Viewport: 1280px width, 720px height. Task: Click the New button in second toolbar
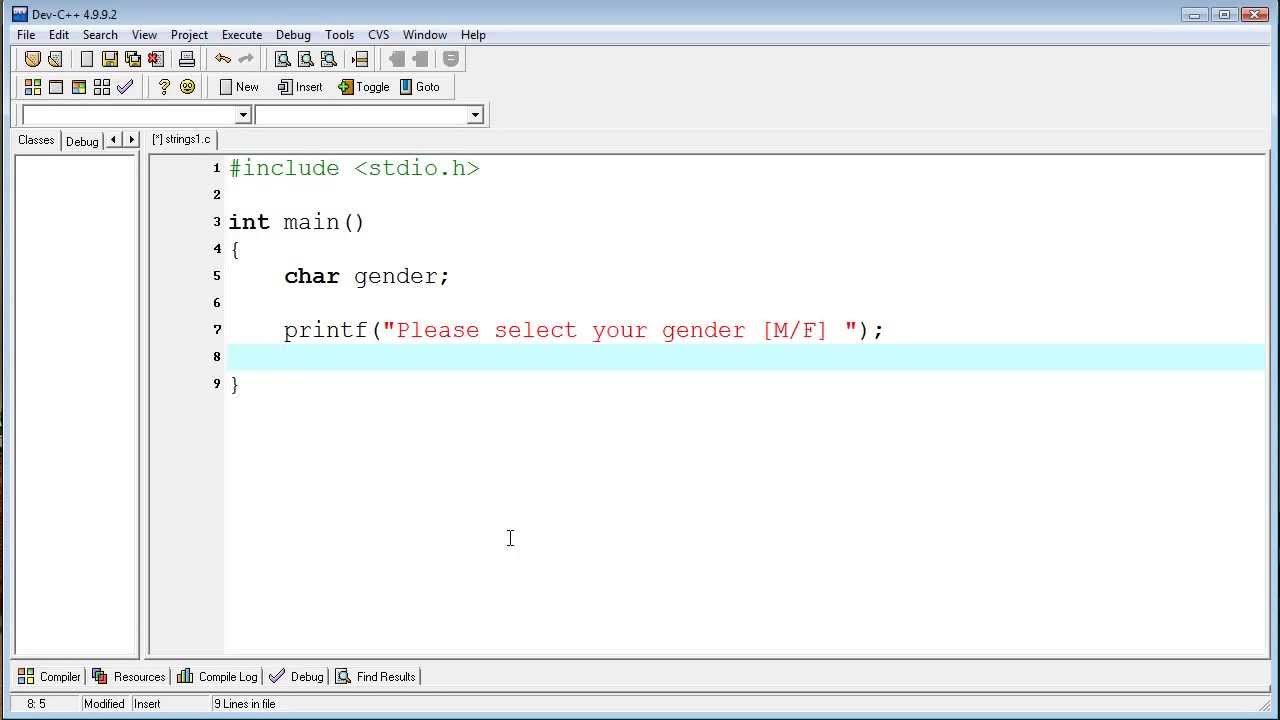(x=239, y=87)
